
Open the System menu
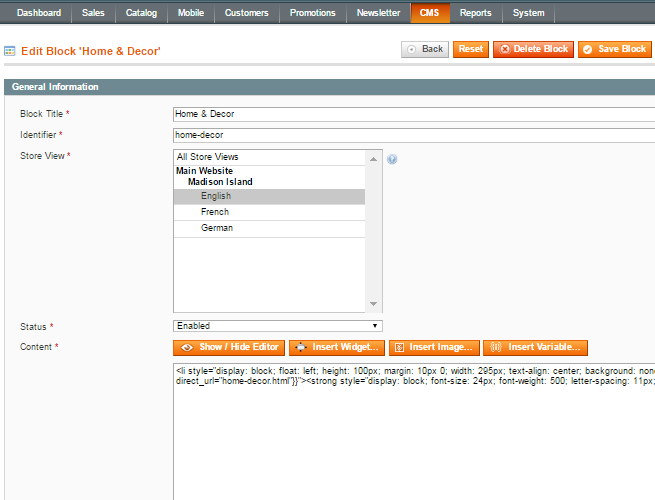(x=528, y=13)
